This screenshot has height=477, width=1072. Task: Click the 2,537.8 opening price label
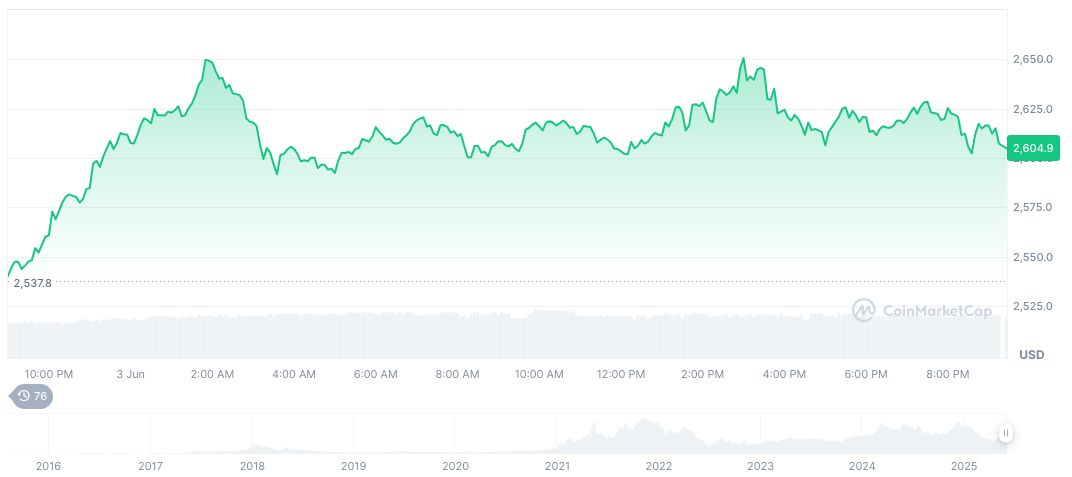point(32,283)
